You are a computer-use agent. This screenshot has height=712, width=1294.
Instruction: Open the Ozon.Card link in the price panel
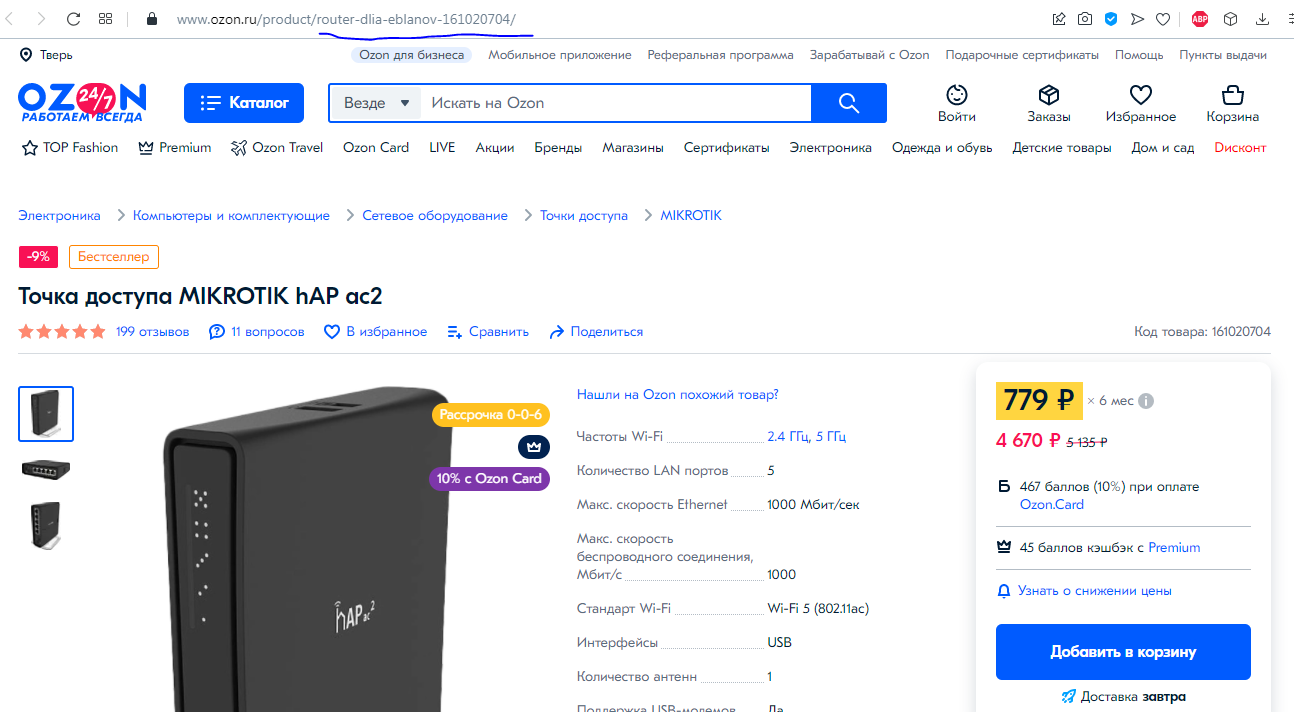click(1051, 504)
